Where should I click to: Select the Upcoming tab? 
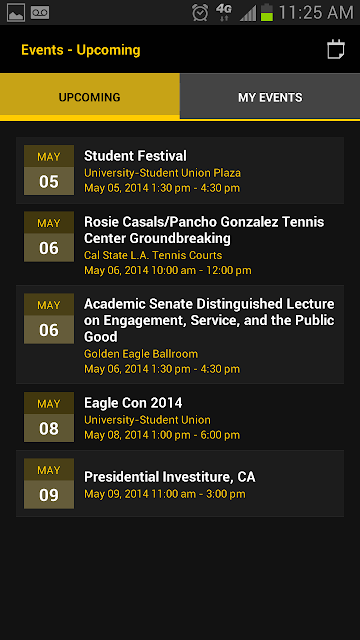pos(89,97)
